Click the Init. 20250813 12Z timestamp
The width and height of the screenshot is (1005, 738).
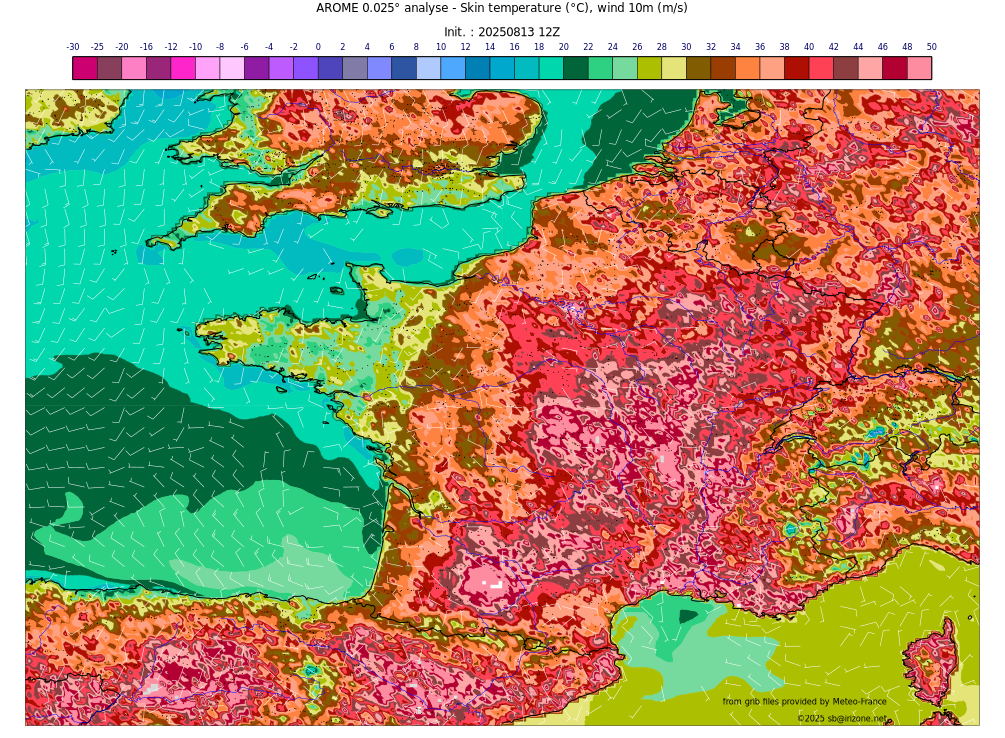coord(501,32)
